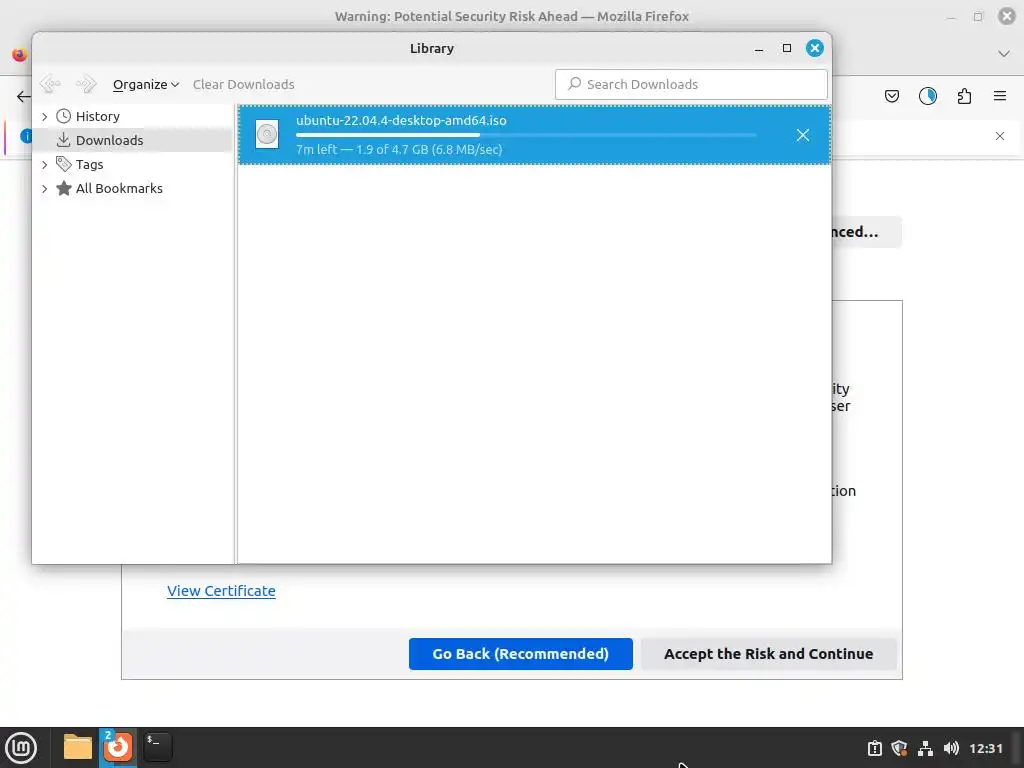The height and width of the screenshot is (768, 1024).
Task: Select Downloads in the Library sidebar
Action: (110, 140)
